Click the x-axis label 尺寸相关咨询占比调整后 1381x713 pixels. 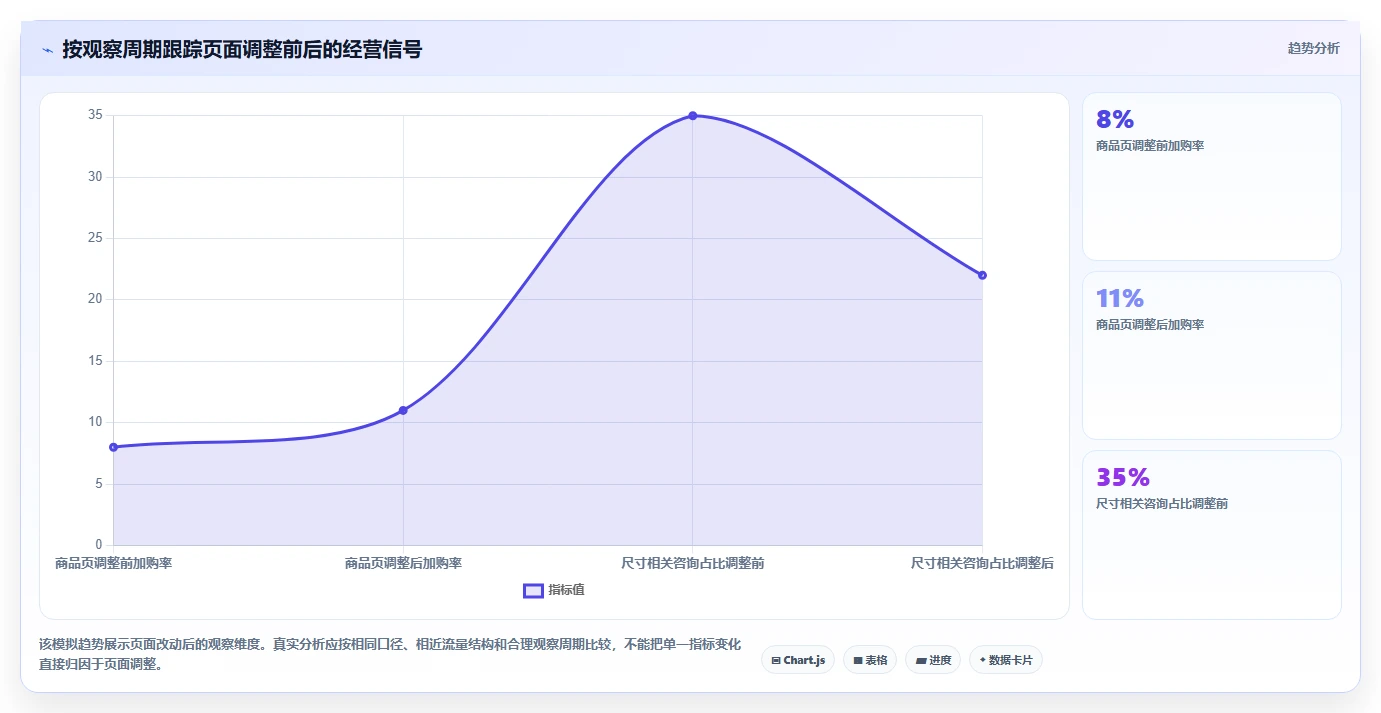click(982, 563)
